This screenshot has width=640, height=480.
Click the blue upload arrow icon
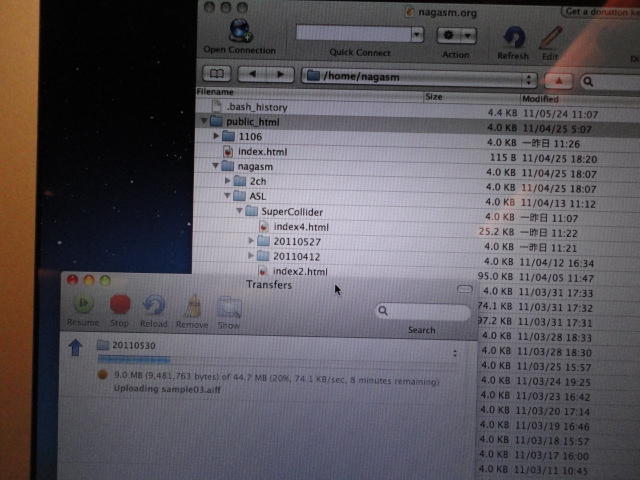click(76, 348)
